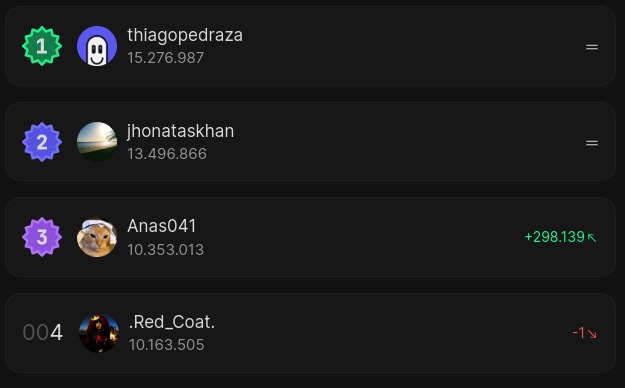
Task: Click the blue rank 2 badge
Action: click(x=42, y=142)
